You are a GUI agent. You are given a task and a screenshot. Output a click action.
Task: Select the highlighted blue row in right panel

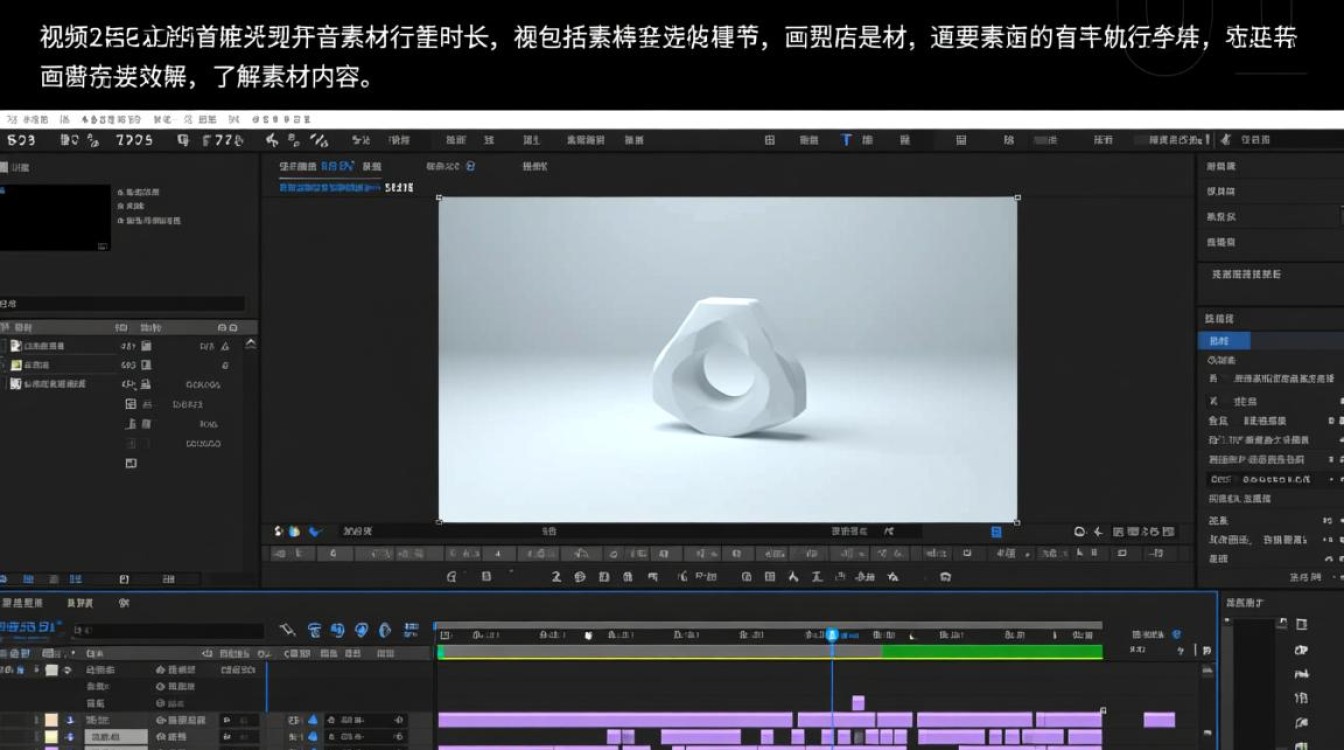[1224, 341]
